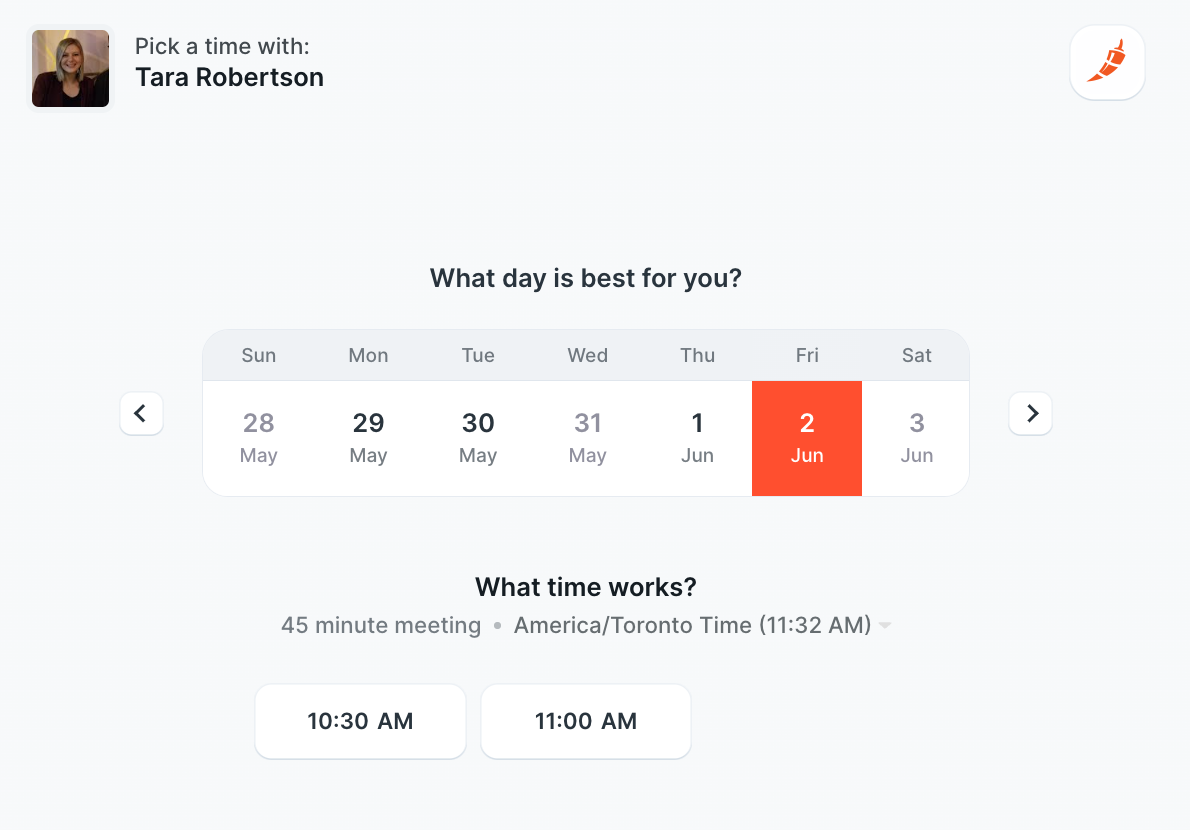Click the Fri column header
The image size is (1190, 830).
click(807, 355)
